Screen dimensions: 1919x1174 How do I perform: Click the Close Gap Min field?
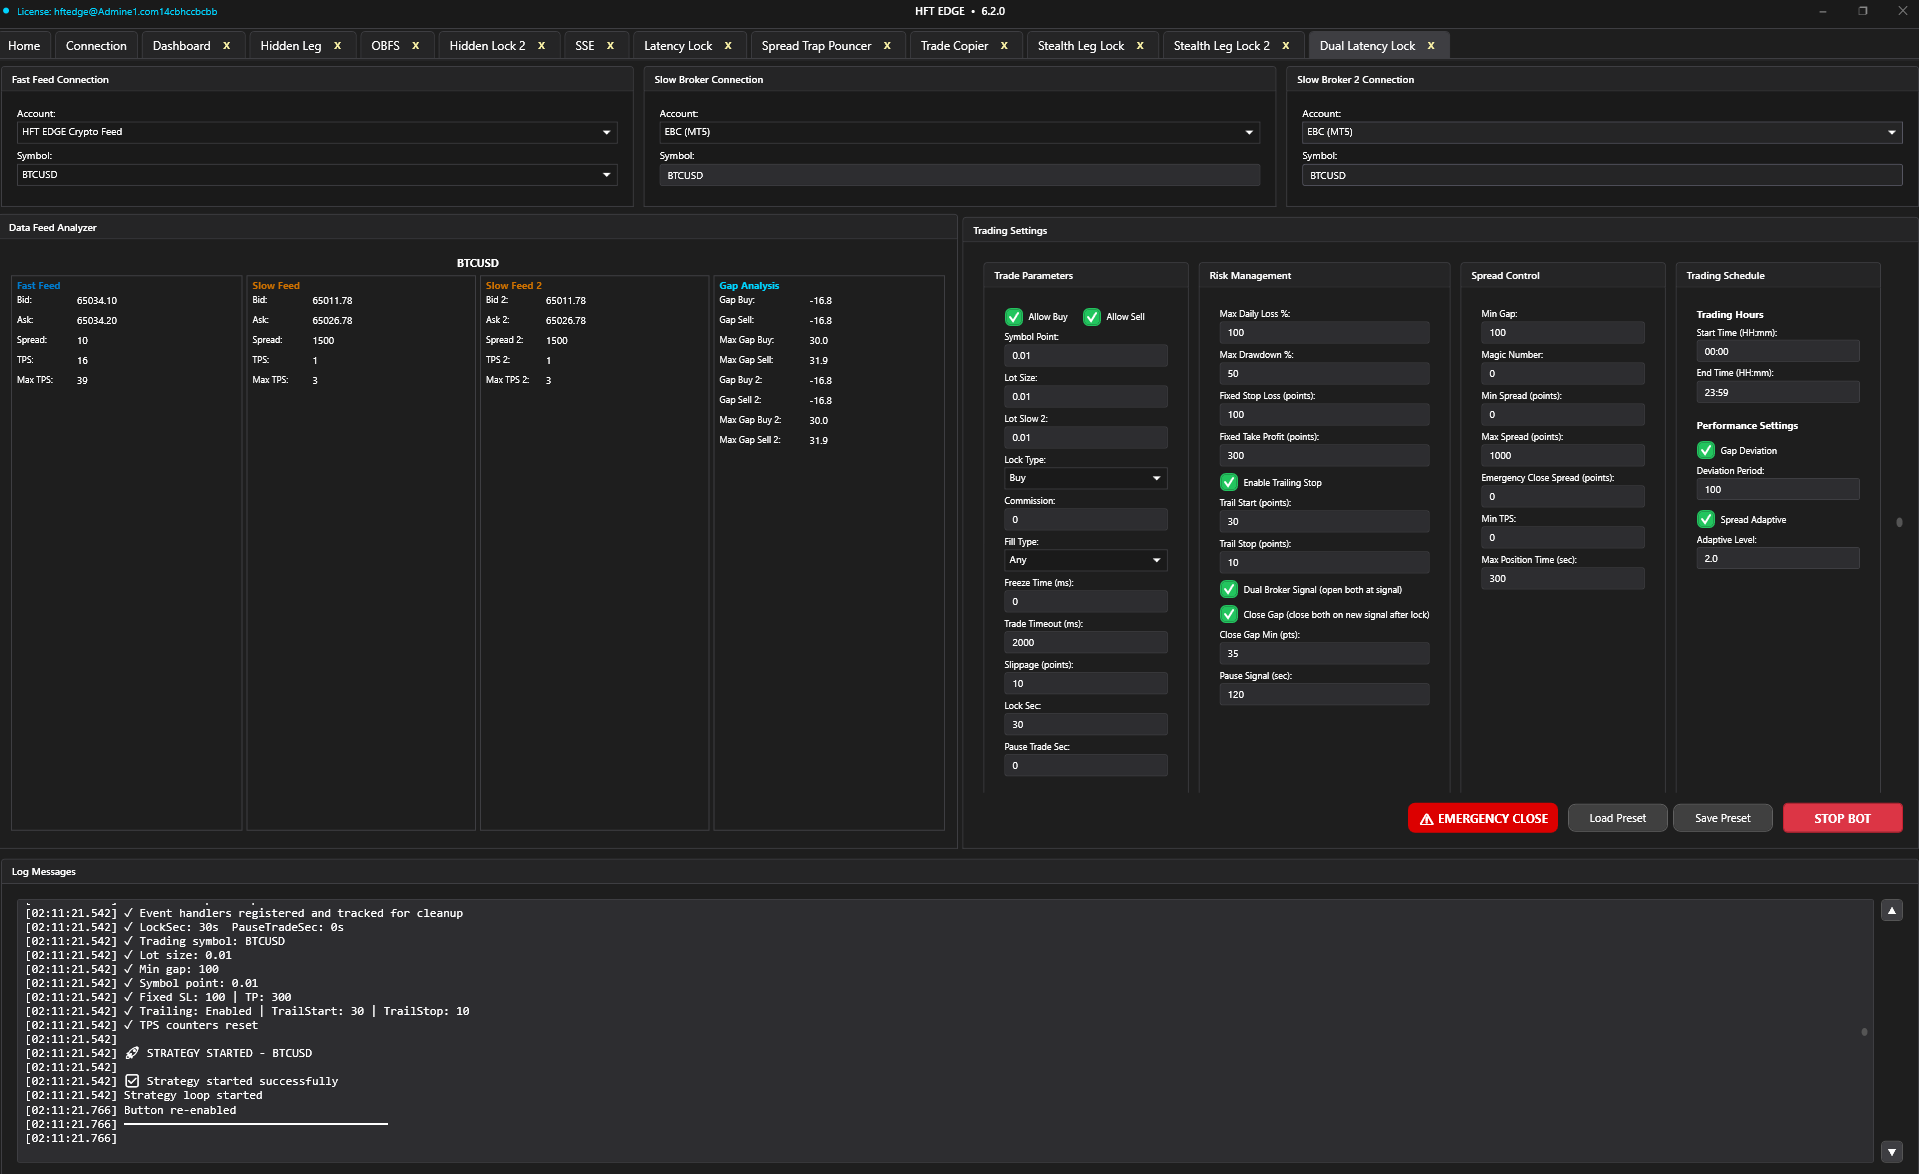click(1324, 654)
